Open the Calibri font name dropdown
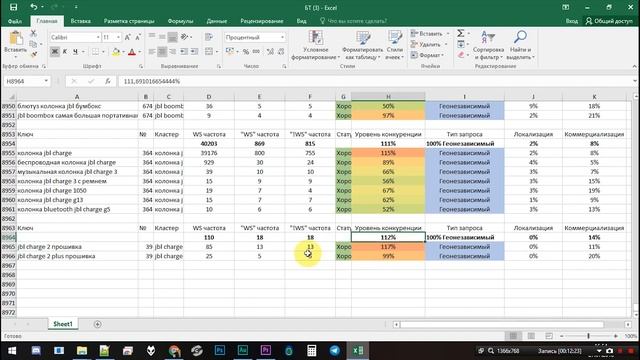The width and height of the screenshot is (640, 360). pos(98,37)
